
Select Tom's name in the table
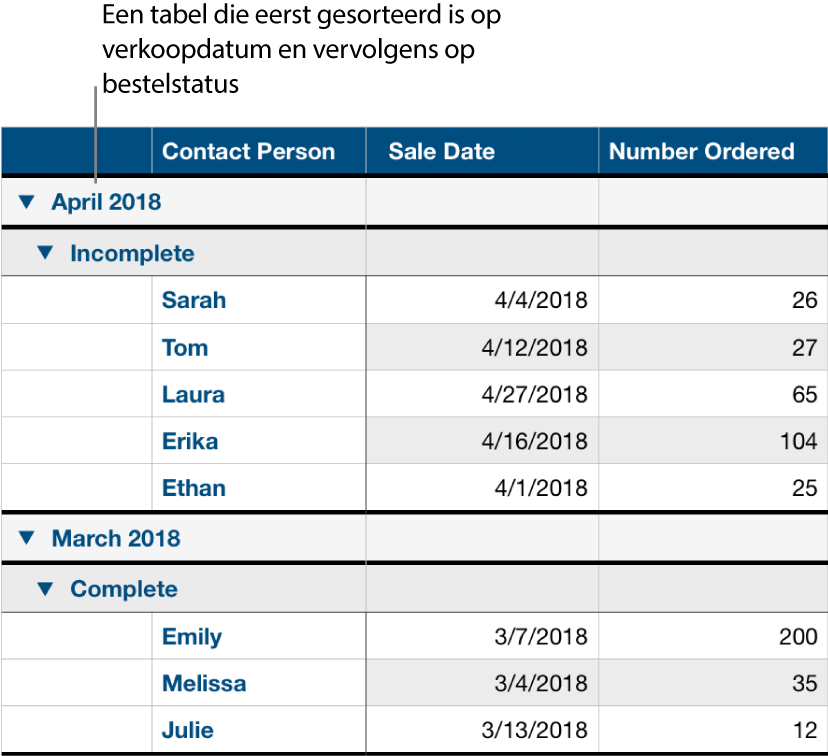pyautogui.click(x=185, y=347)
